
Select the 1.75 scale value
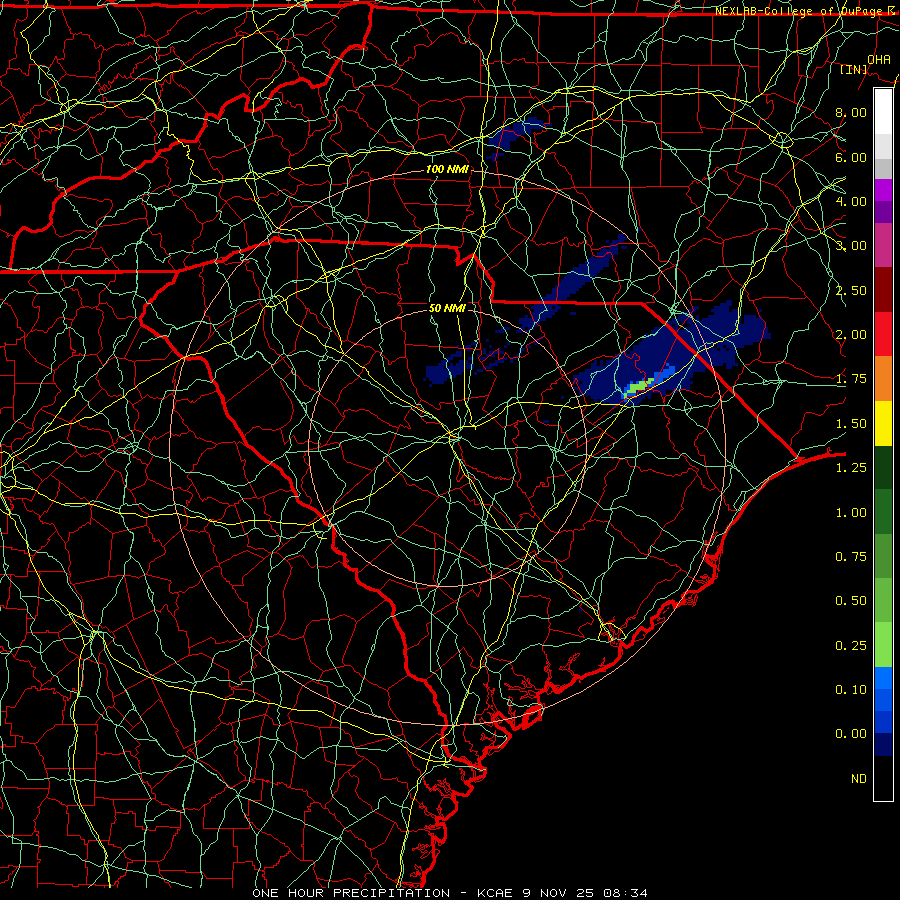[851, 379]
